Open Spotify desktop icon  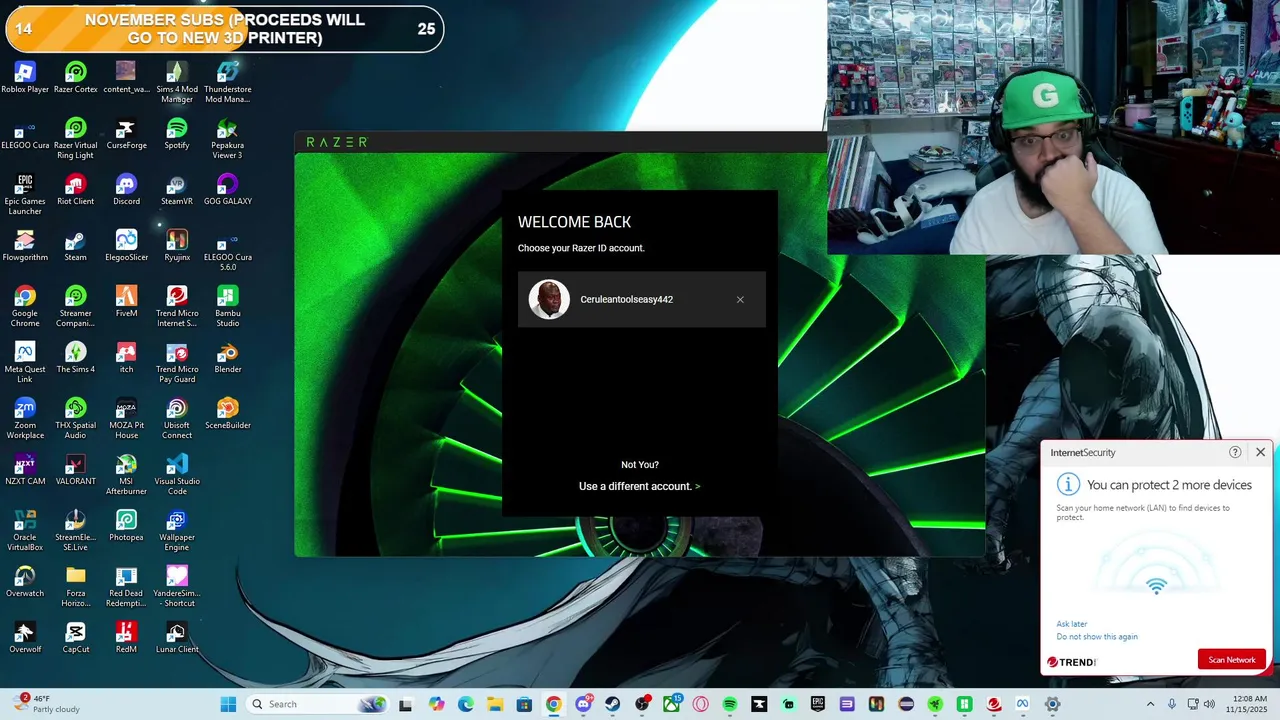(x=177, y=133)
